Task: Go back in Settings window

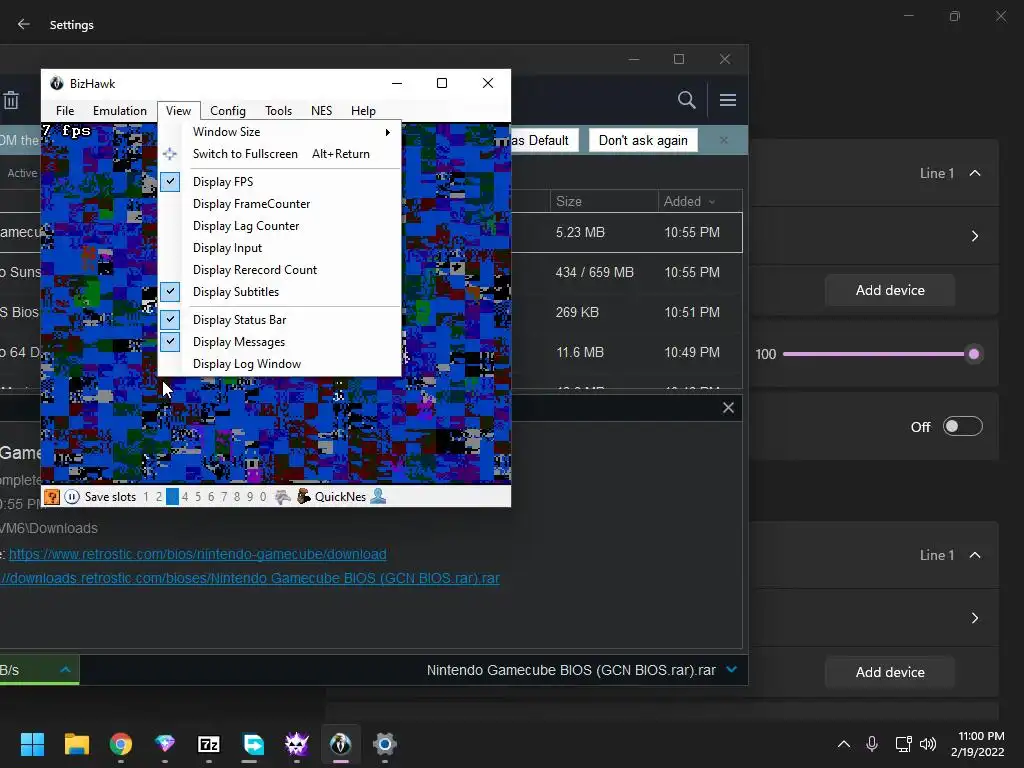Action: (24, 24)
